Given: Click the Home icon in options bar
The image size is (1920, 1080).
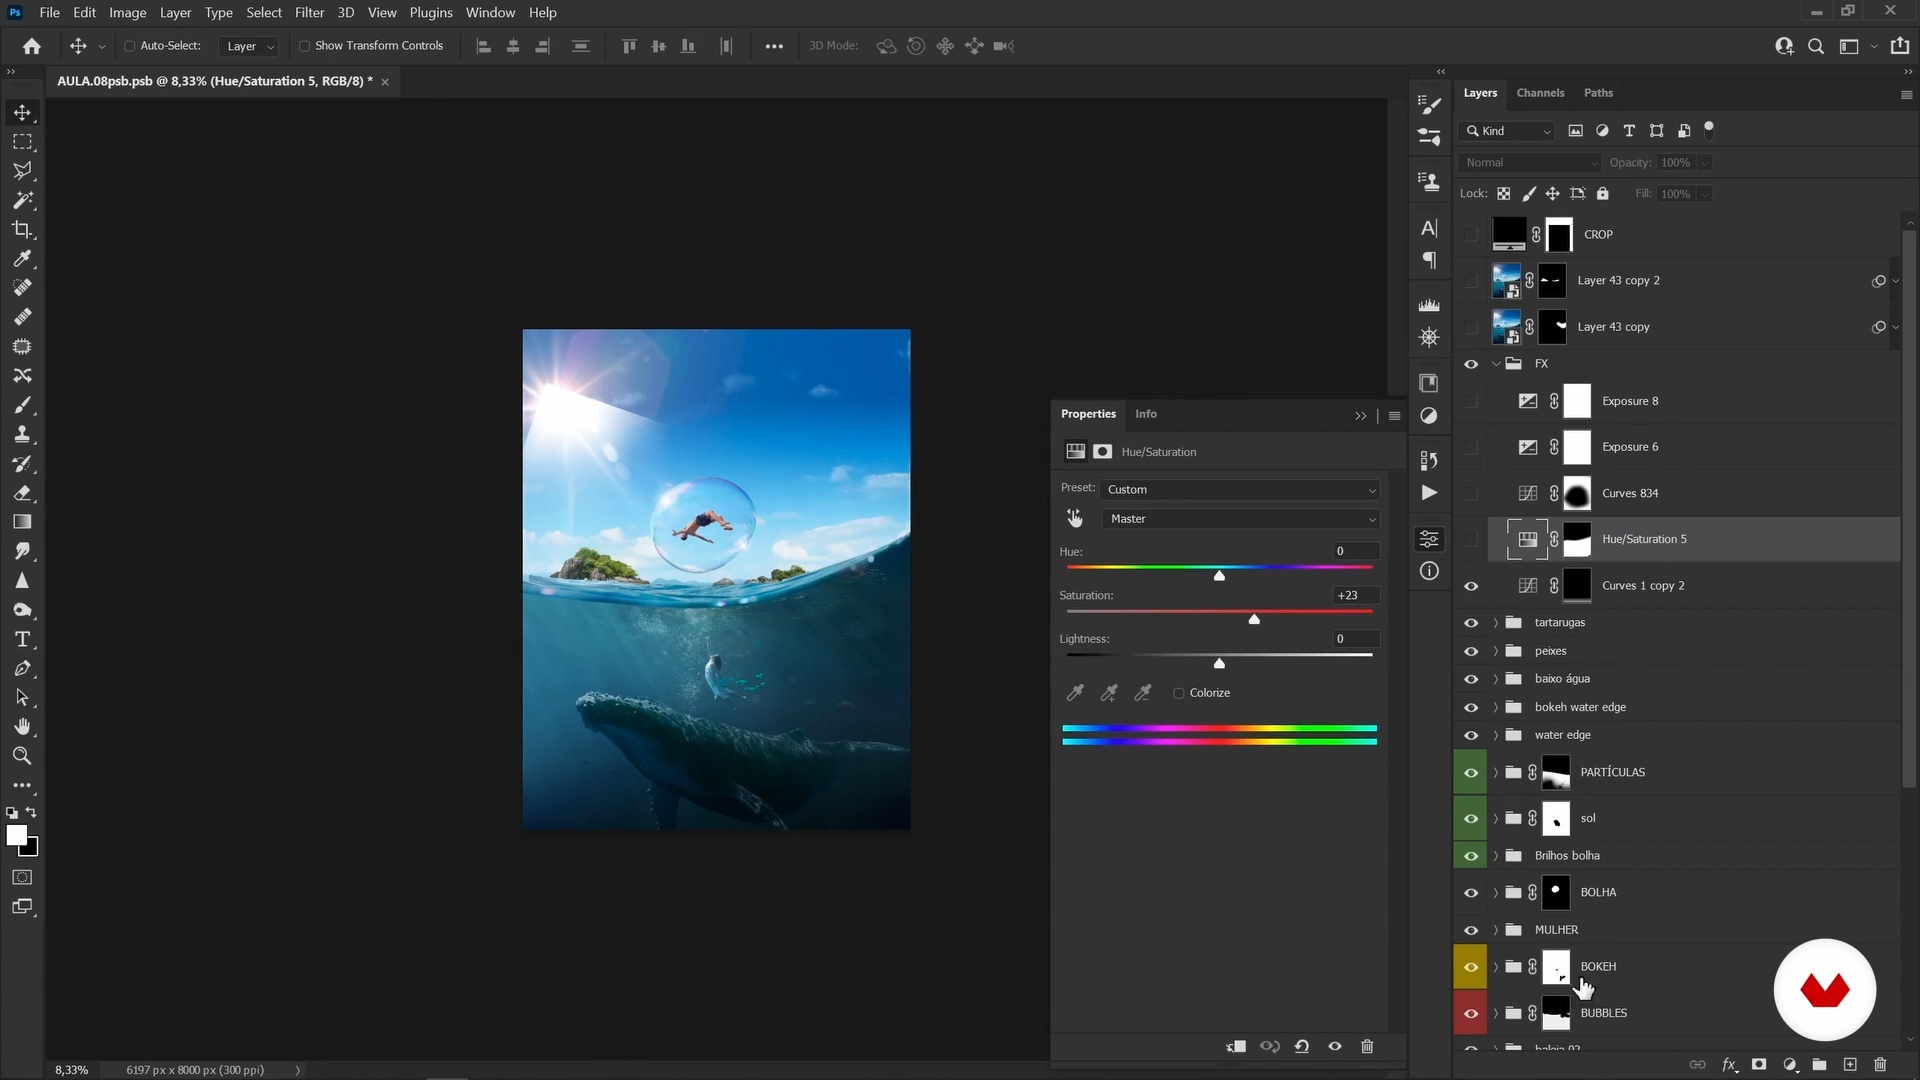Looking at the screenshot, I should [32, 46].
